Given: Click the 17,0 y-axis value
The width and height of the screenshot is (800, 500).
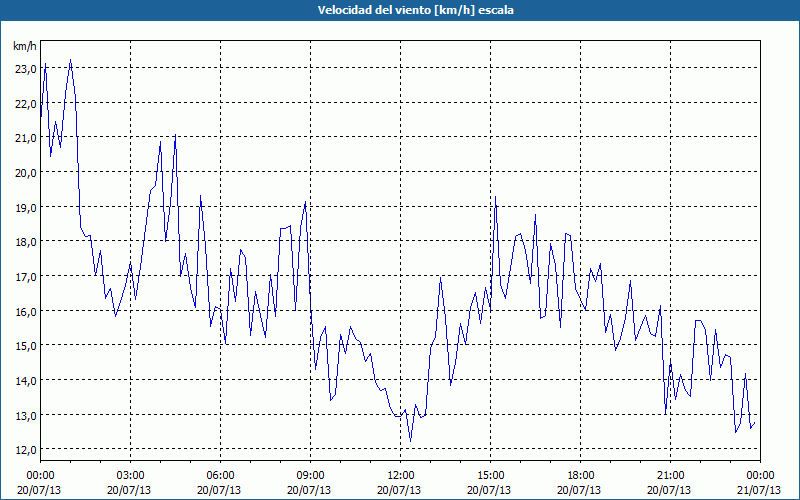Looking at the screenshot, I should pyautogui.click(x=26, y=277).
